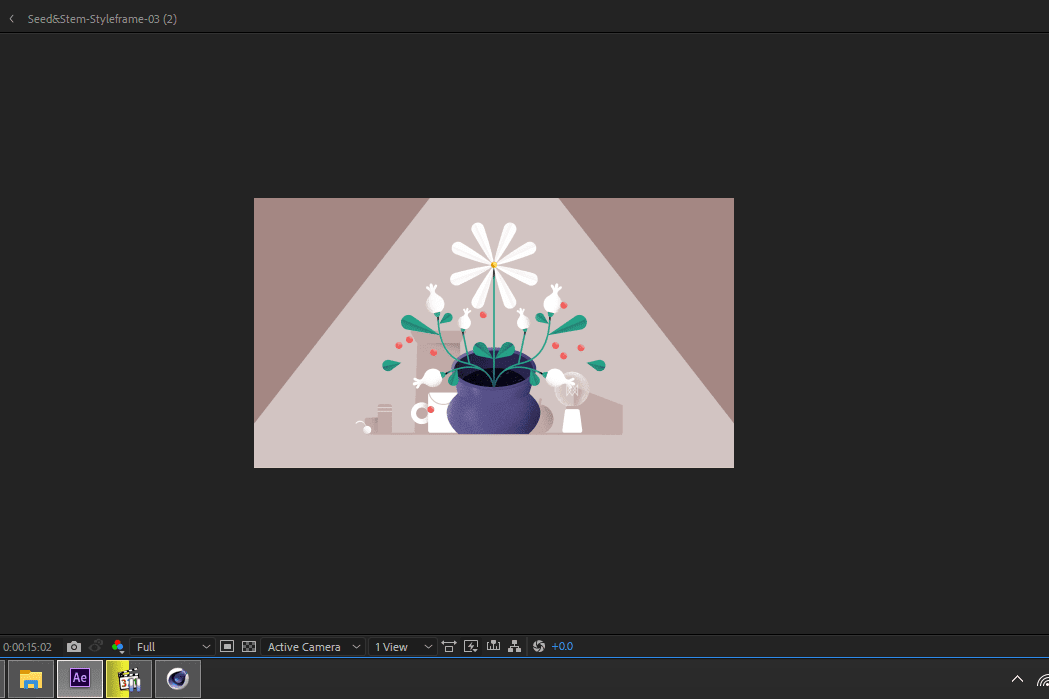Click the Reset Exposure aperture icon
This screenshot has height=699, width=1049.
(x=539, y=647)
